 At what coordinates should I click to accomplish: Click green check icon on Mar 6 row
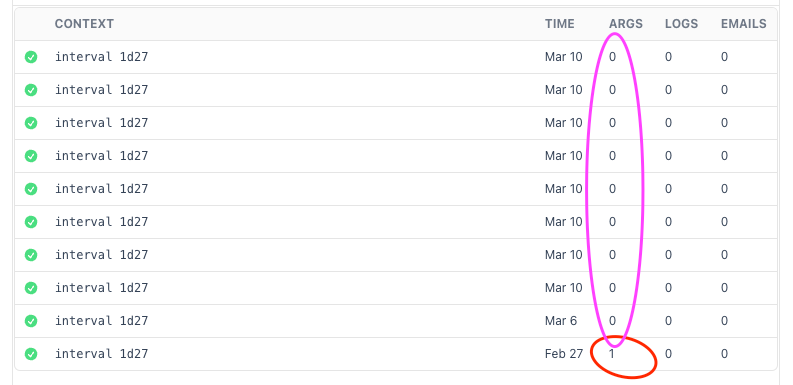click(31, 321)
